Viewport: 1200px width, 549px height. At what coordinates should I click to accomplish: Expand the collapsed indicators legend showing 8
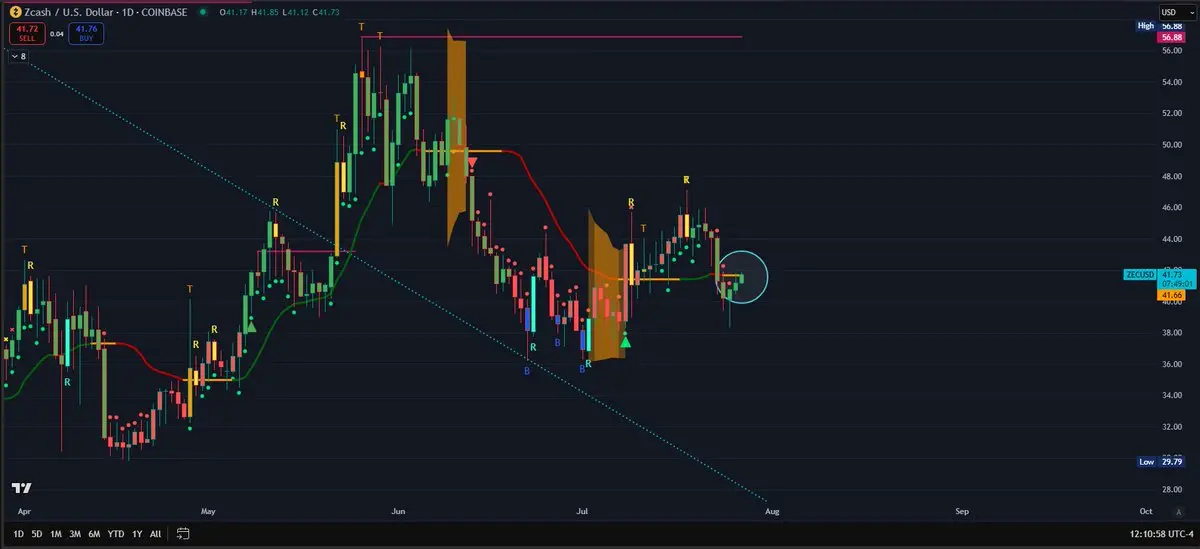click(18, 57)
